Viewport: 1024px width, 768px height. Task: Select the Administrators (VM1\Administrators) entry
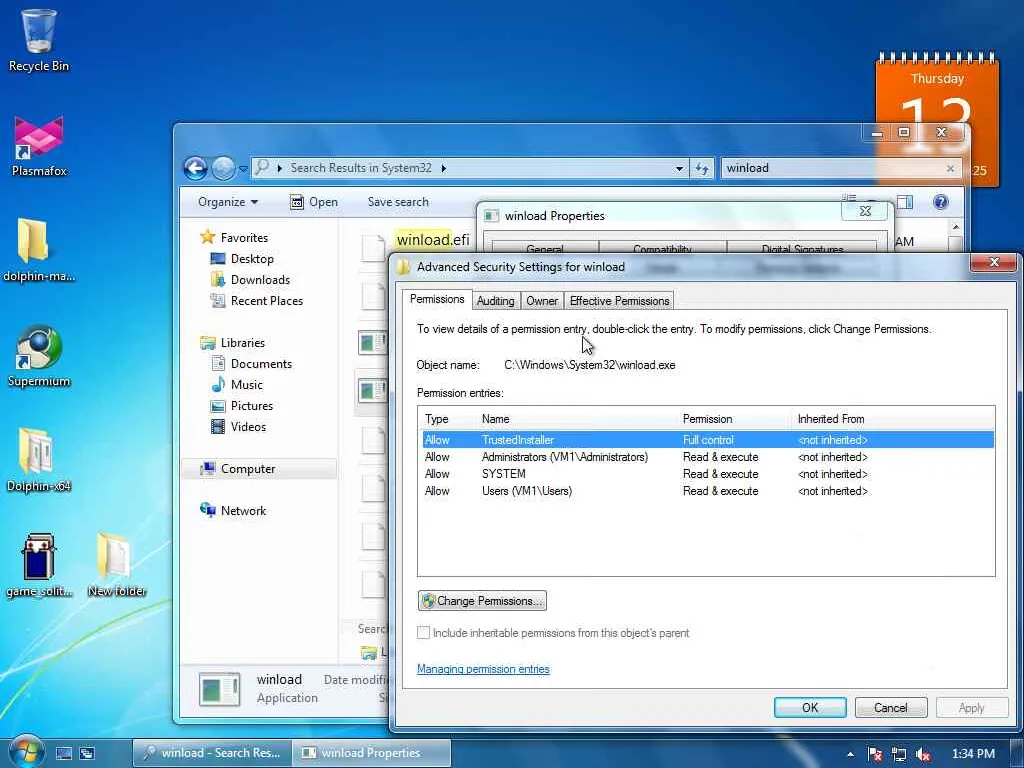click(708, 456)
